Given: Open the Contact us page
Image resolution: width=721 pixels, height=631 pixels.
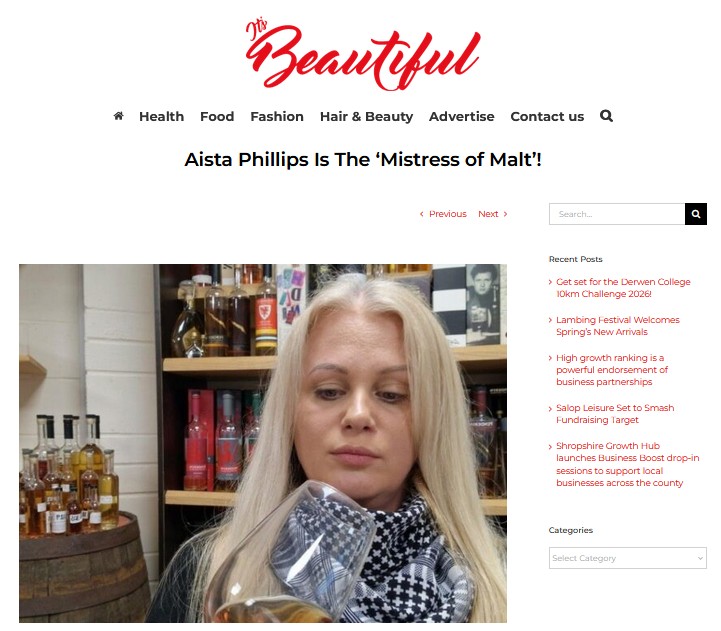Looking at the screenshot, I should [x=547, y=116].
